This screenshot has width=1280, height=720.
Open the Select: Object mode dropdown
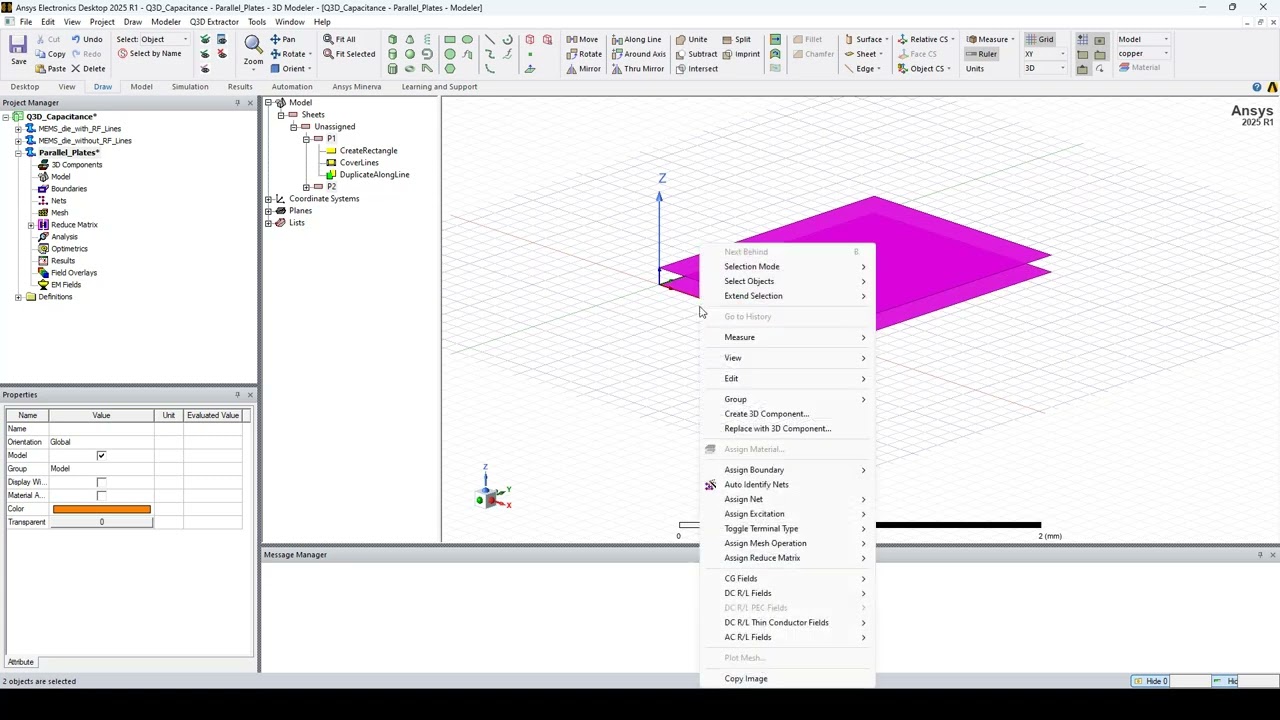pyautogui.click(x=152, y=39)
